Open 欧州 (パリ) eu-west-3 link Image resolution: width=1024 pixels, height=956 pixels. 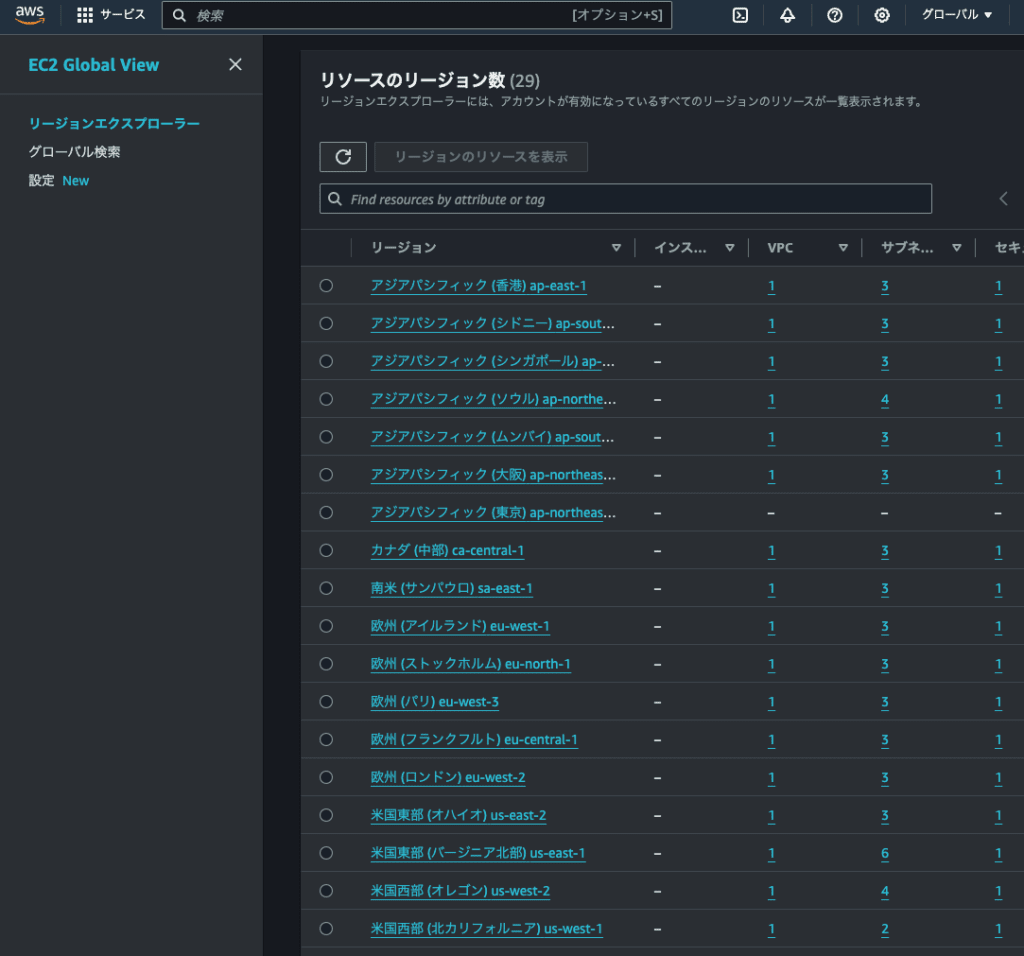435,701
